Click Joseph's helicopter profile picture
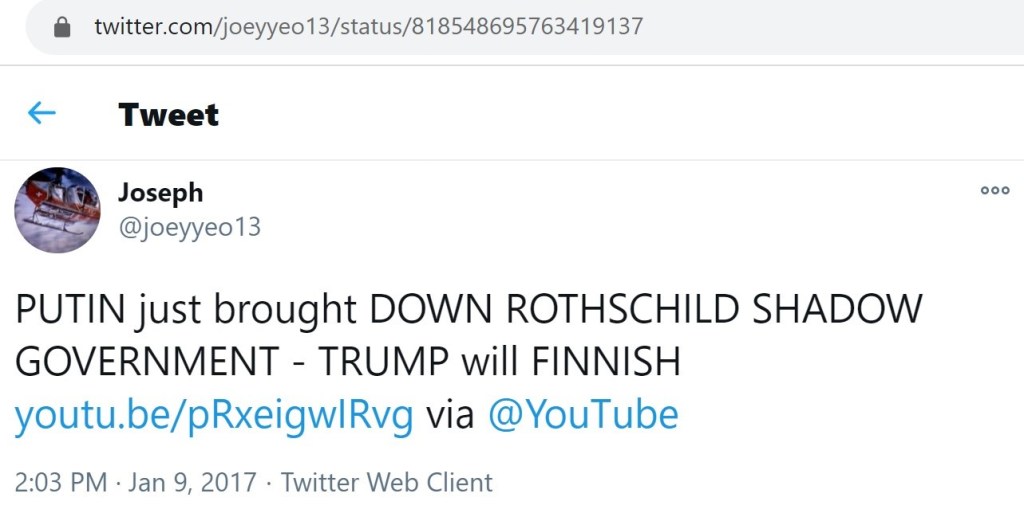Image resolution: width=1024 pixels, height=513 pixels. point(57,210)
